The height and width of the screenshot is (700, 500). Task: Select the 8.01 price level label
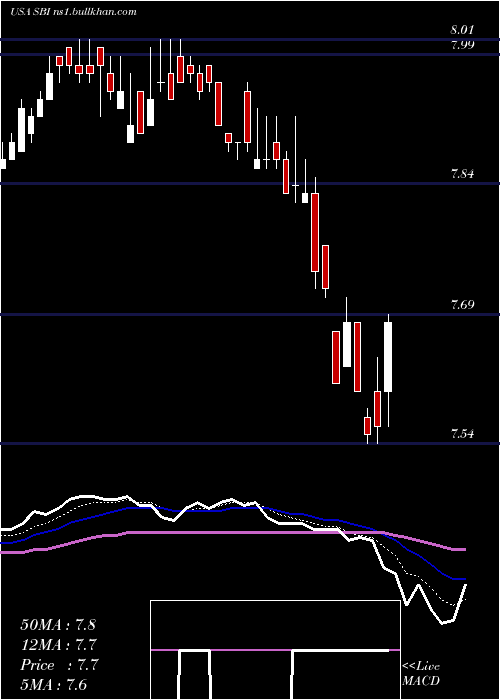pos(462,30)
